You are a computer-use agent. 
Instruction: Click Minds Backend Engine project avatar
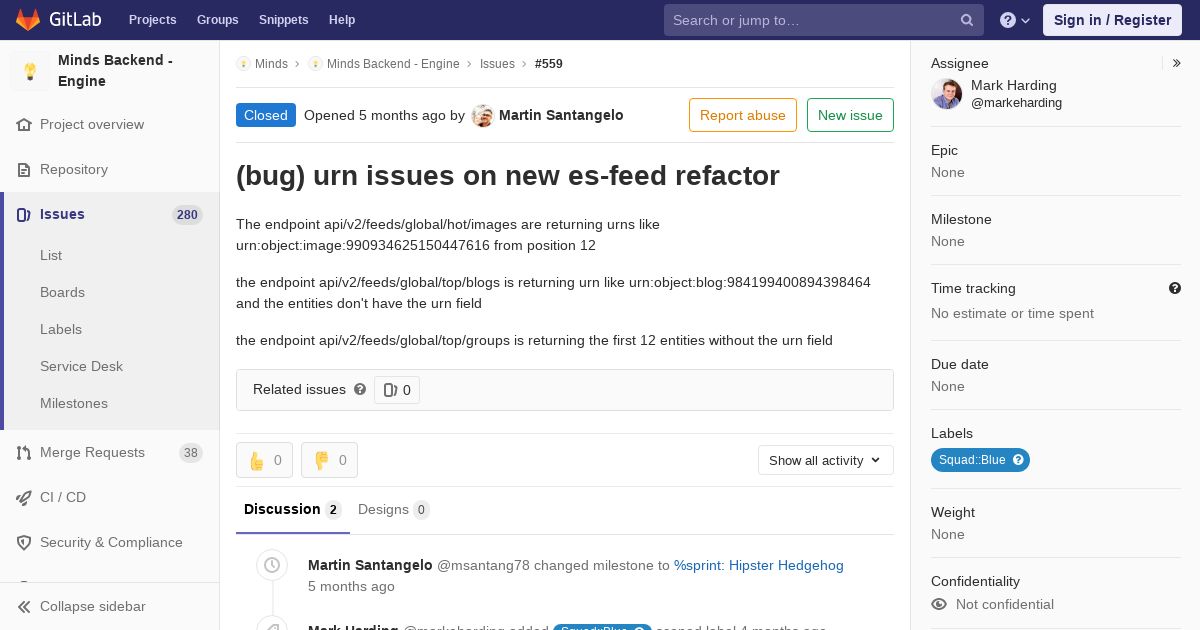tap(30, 71)
